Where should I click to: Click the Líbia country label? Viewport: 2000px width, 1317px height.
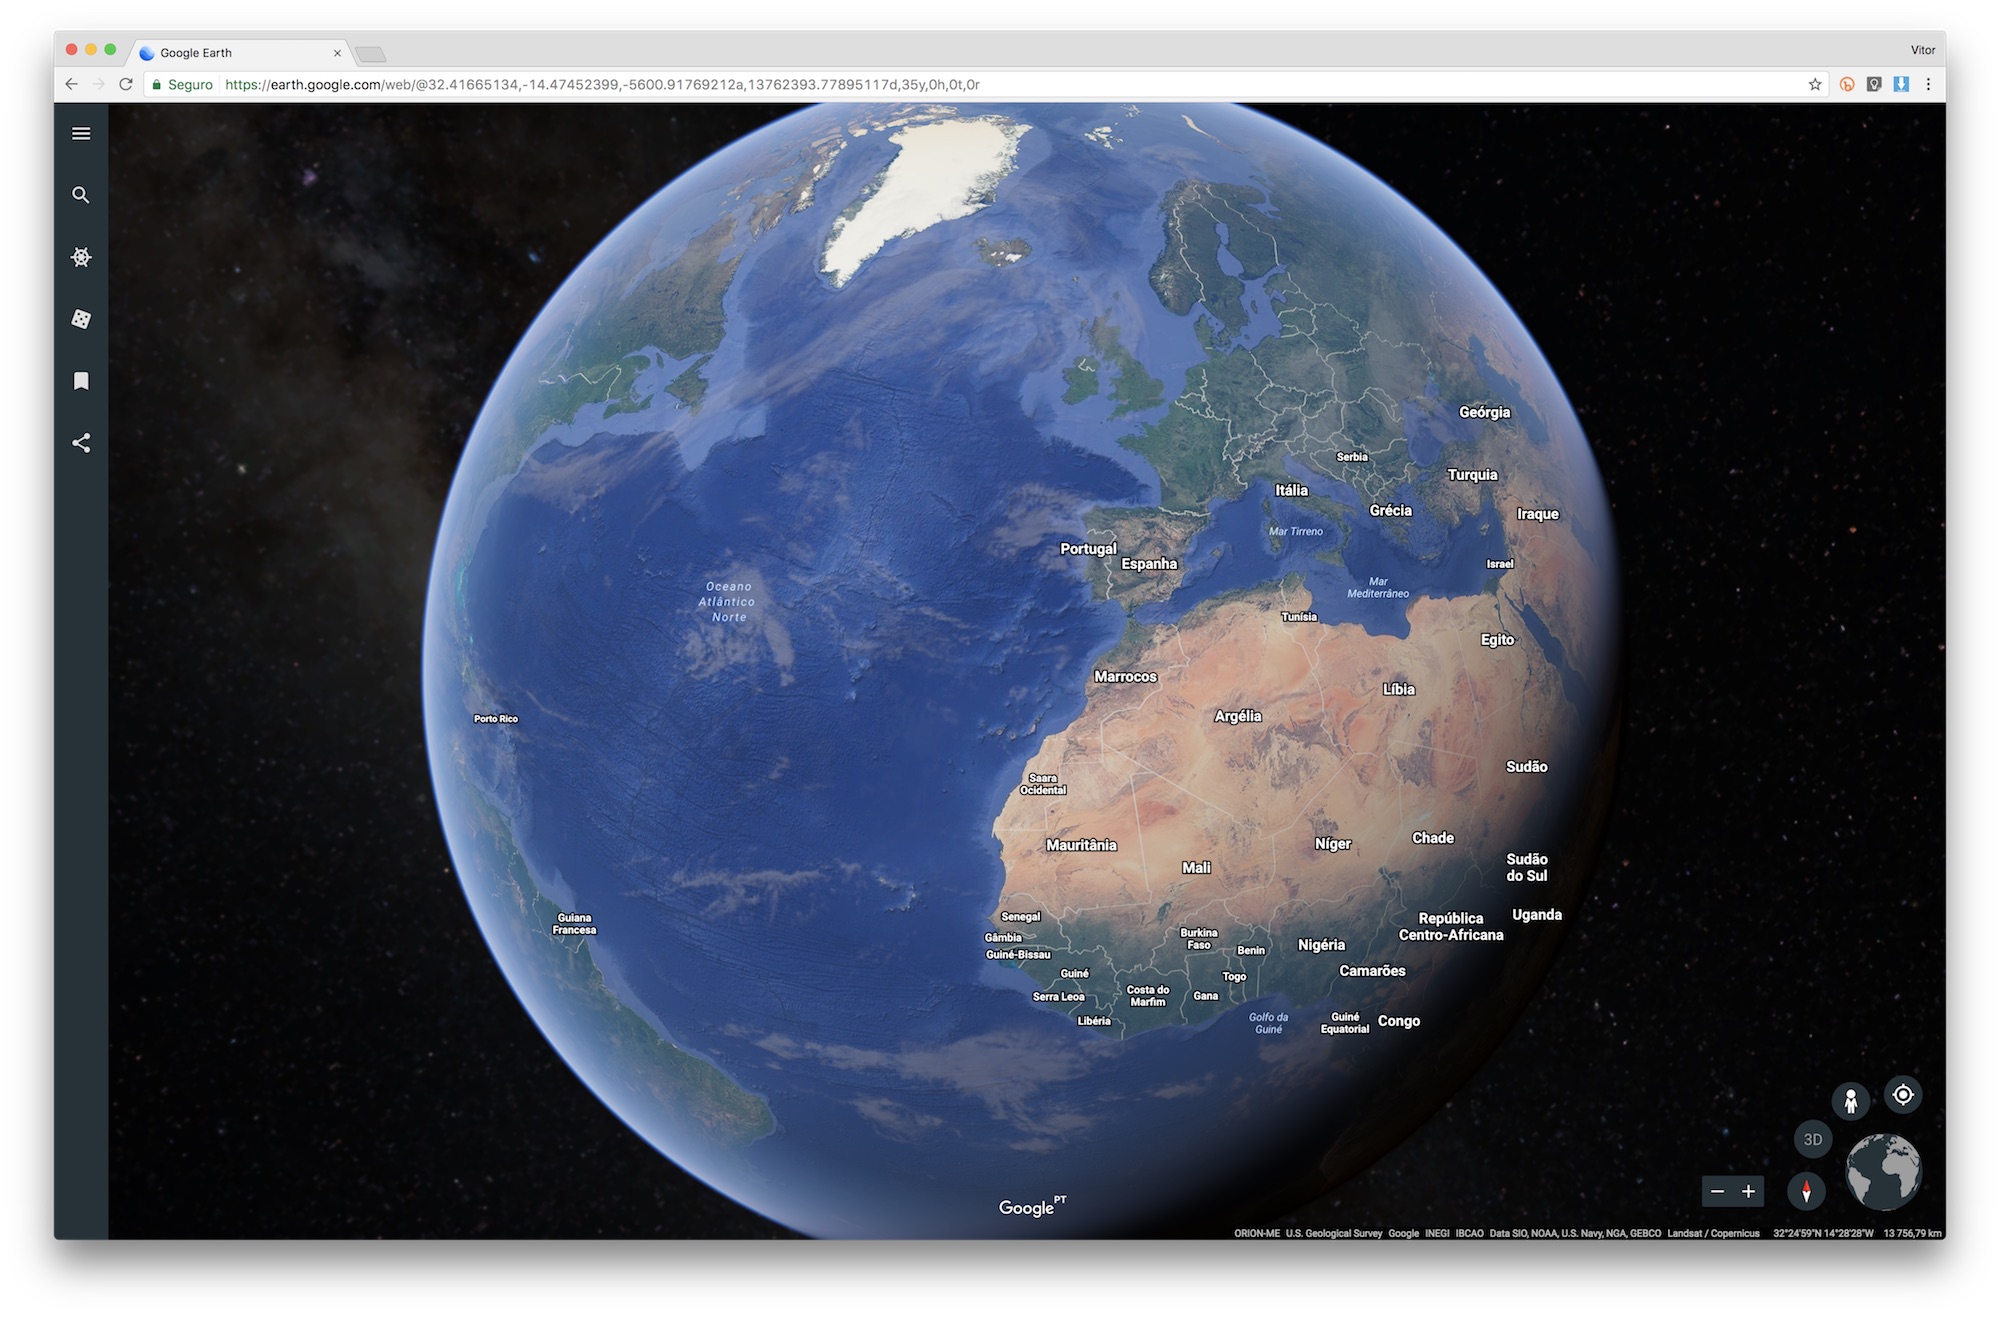tap(1399, 689)
